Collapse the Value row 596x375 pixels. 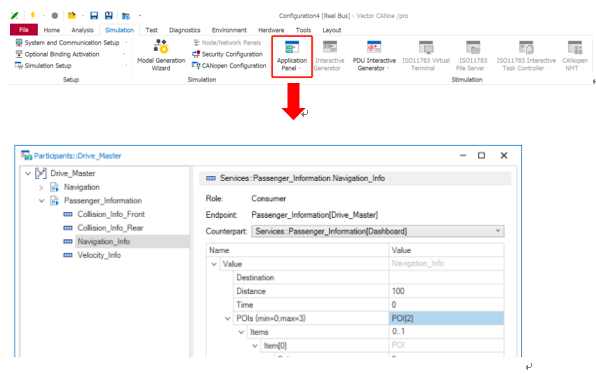[x=214, y=264]
